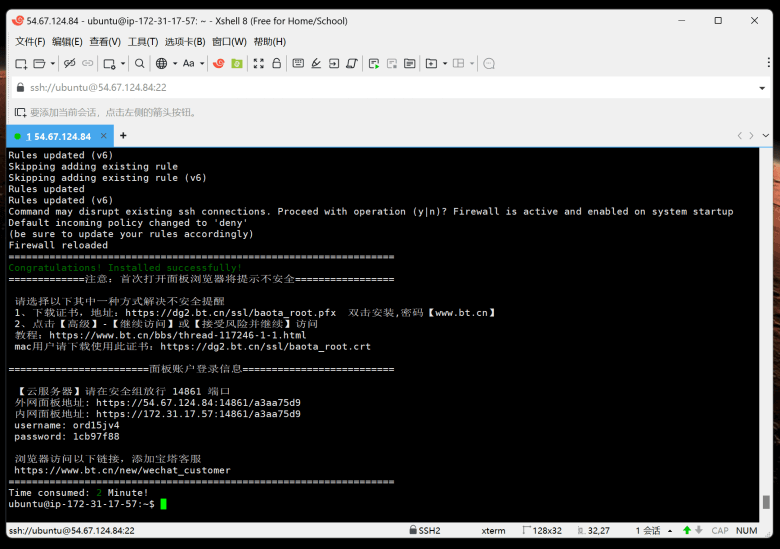Toggle full screen mode icon
The image size is (780, 549).
[x=259, y=63]
